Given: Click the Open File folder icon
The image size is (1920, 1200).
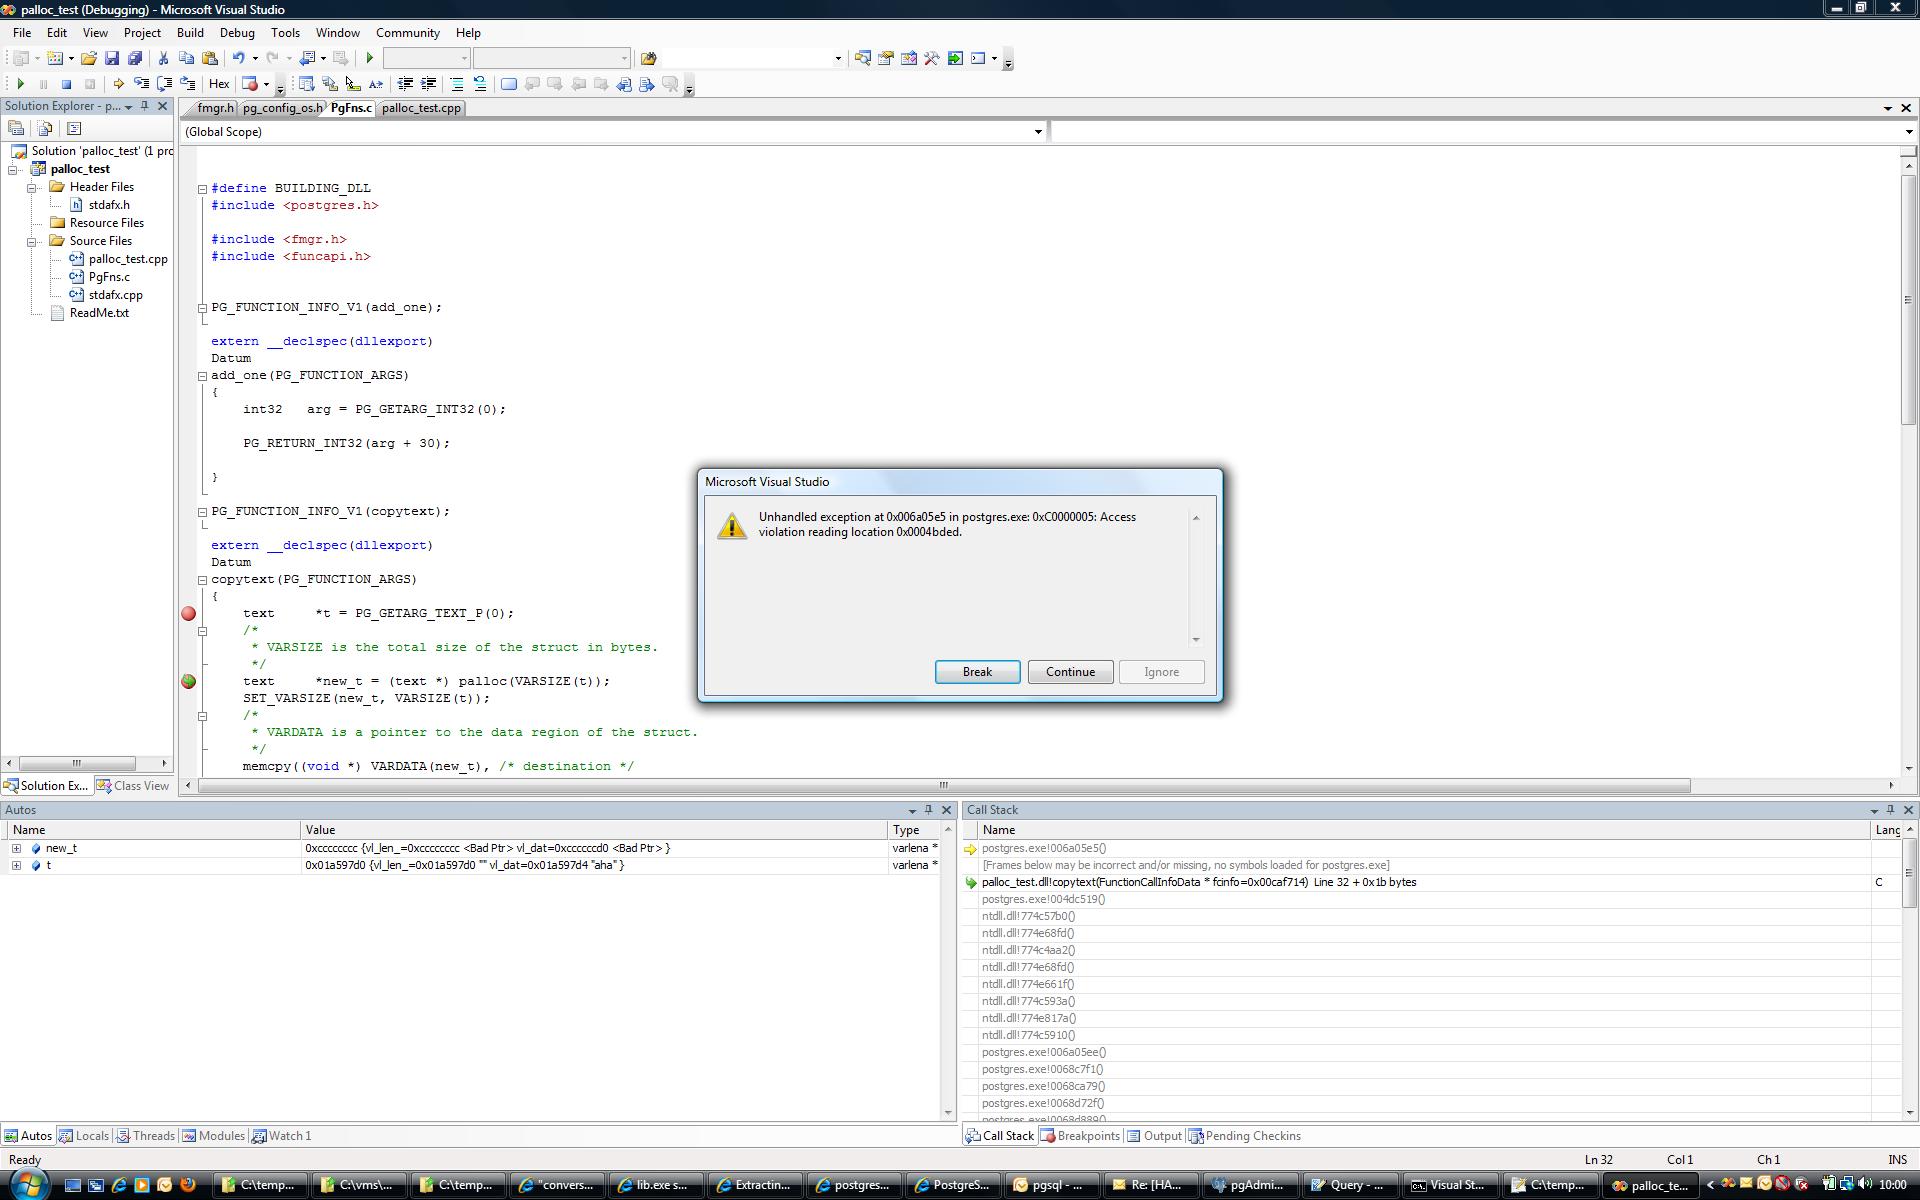Looking at the screenshot, I should coord(89,59).
